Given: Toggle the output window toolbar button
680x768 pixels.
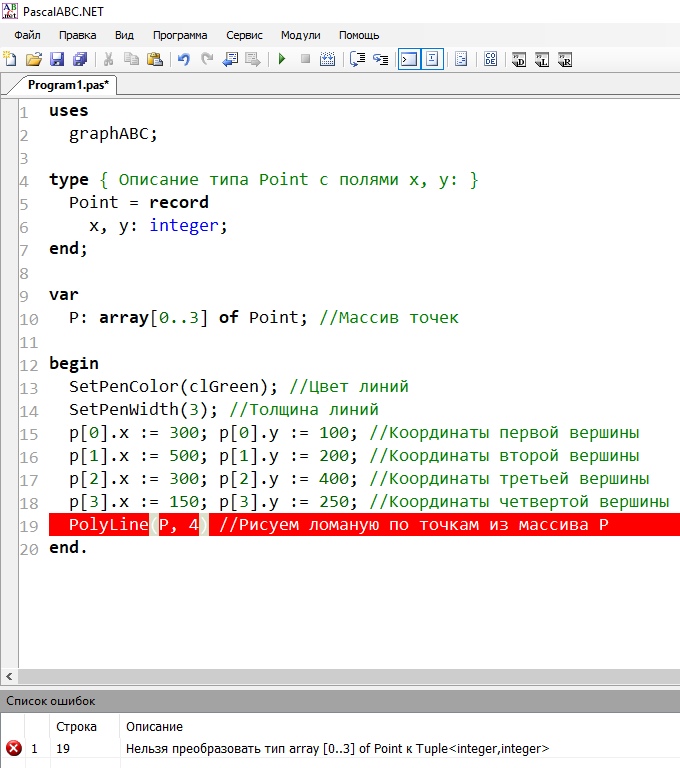Looking at the screenshot, I should pyautogui.click(x=408, y=59).
